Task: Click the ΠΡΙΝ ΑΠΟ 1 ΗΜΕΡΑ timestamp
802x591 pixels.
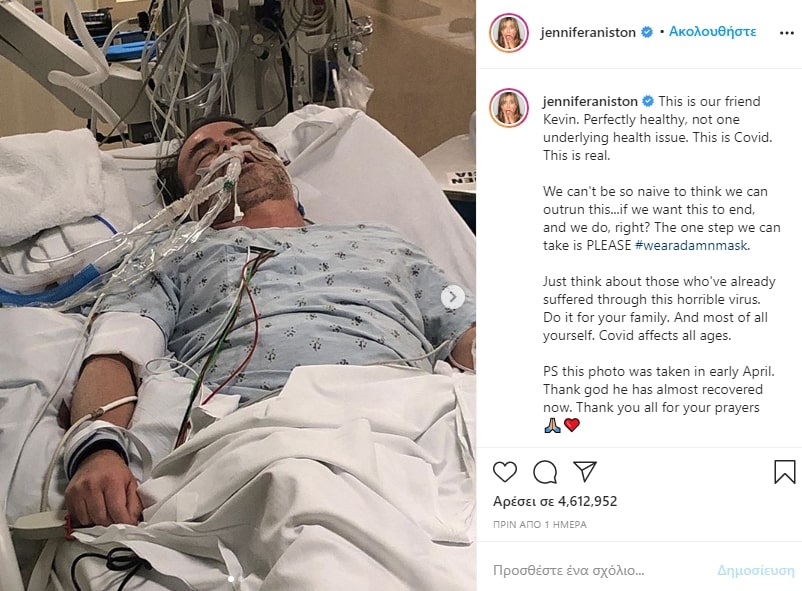Action: [540, 524]
